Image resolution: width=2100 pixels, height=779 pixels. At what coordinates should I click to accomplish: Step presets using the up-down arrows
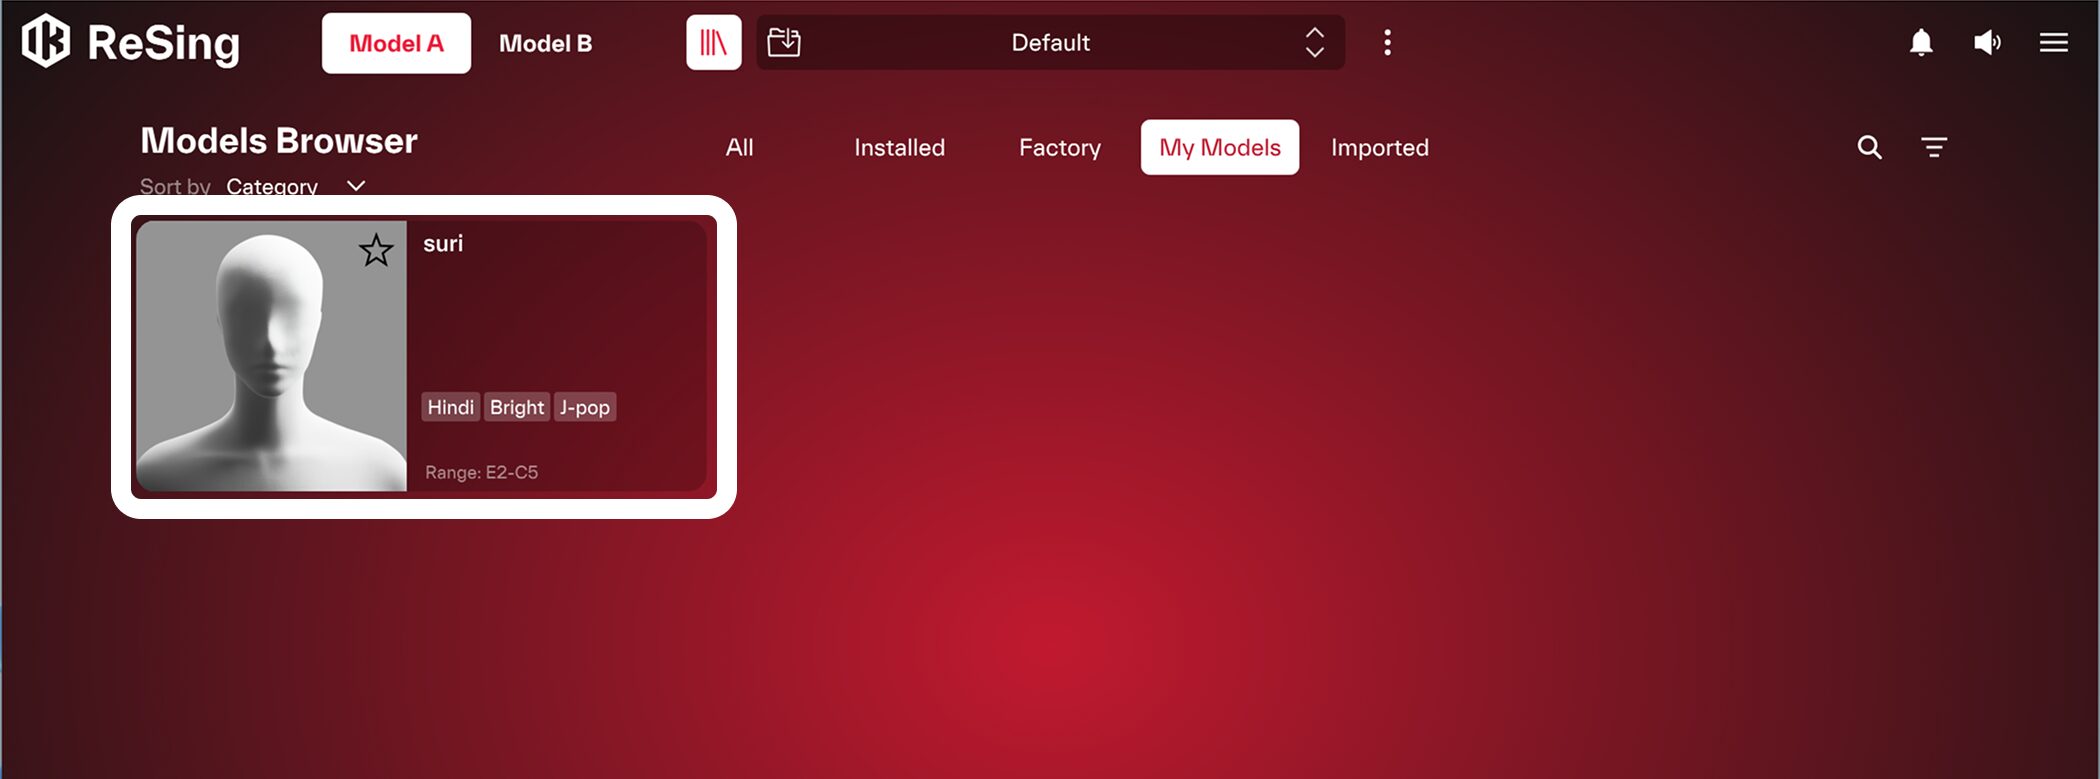tap(1315, 43)
